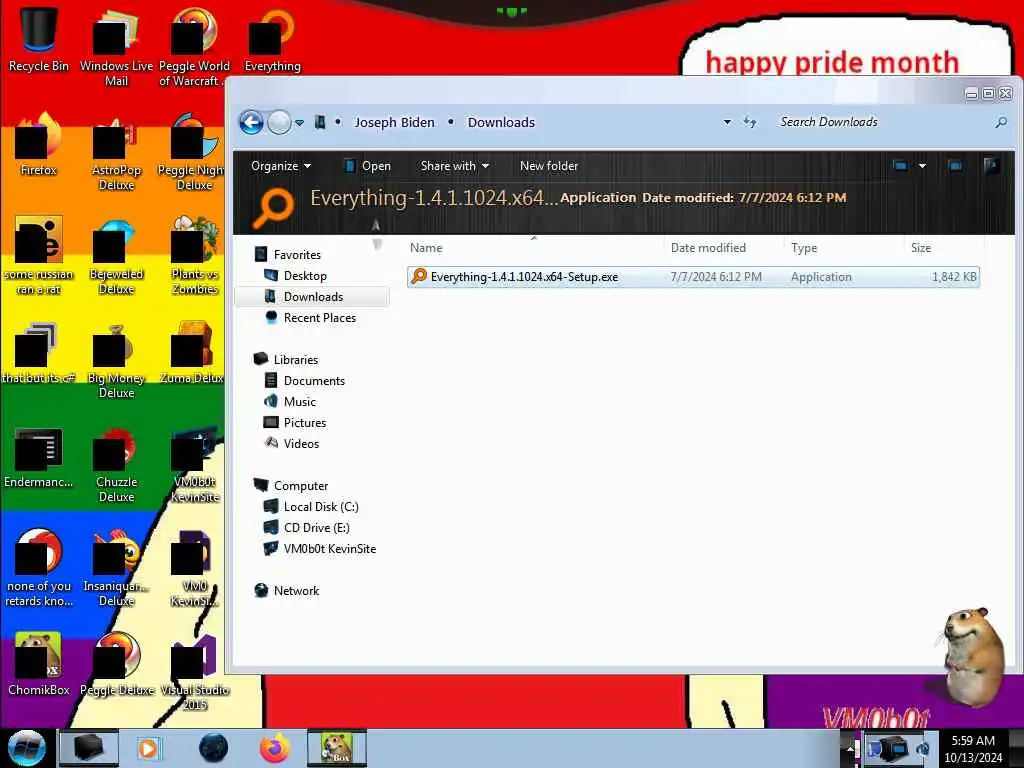This screenshot has height=768, width=1024.
Task: Open Recent Places in navigation pane
Action: (319, 317)
